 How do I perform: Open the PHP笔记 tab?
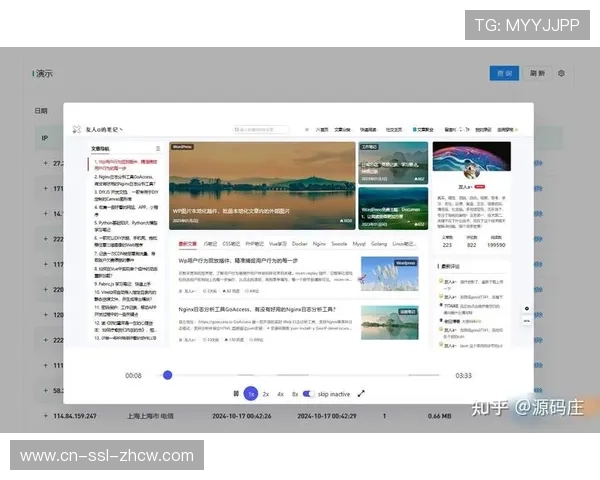pos(255,244)
